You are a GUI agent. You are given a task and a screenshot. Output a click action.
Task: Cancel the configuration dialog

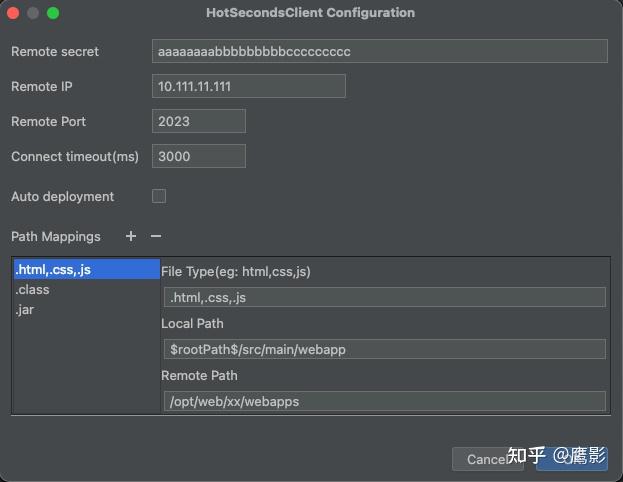(487, 459)
